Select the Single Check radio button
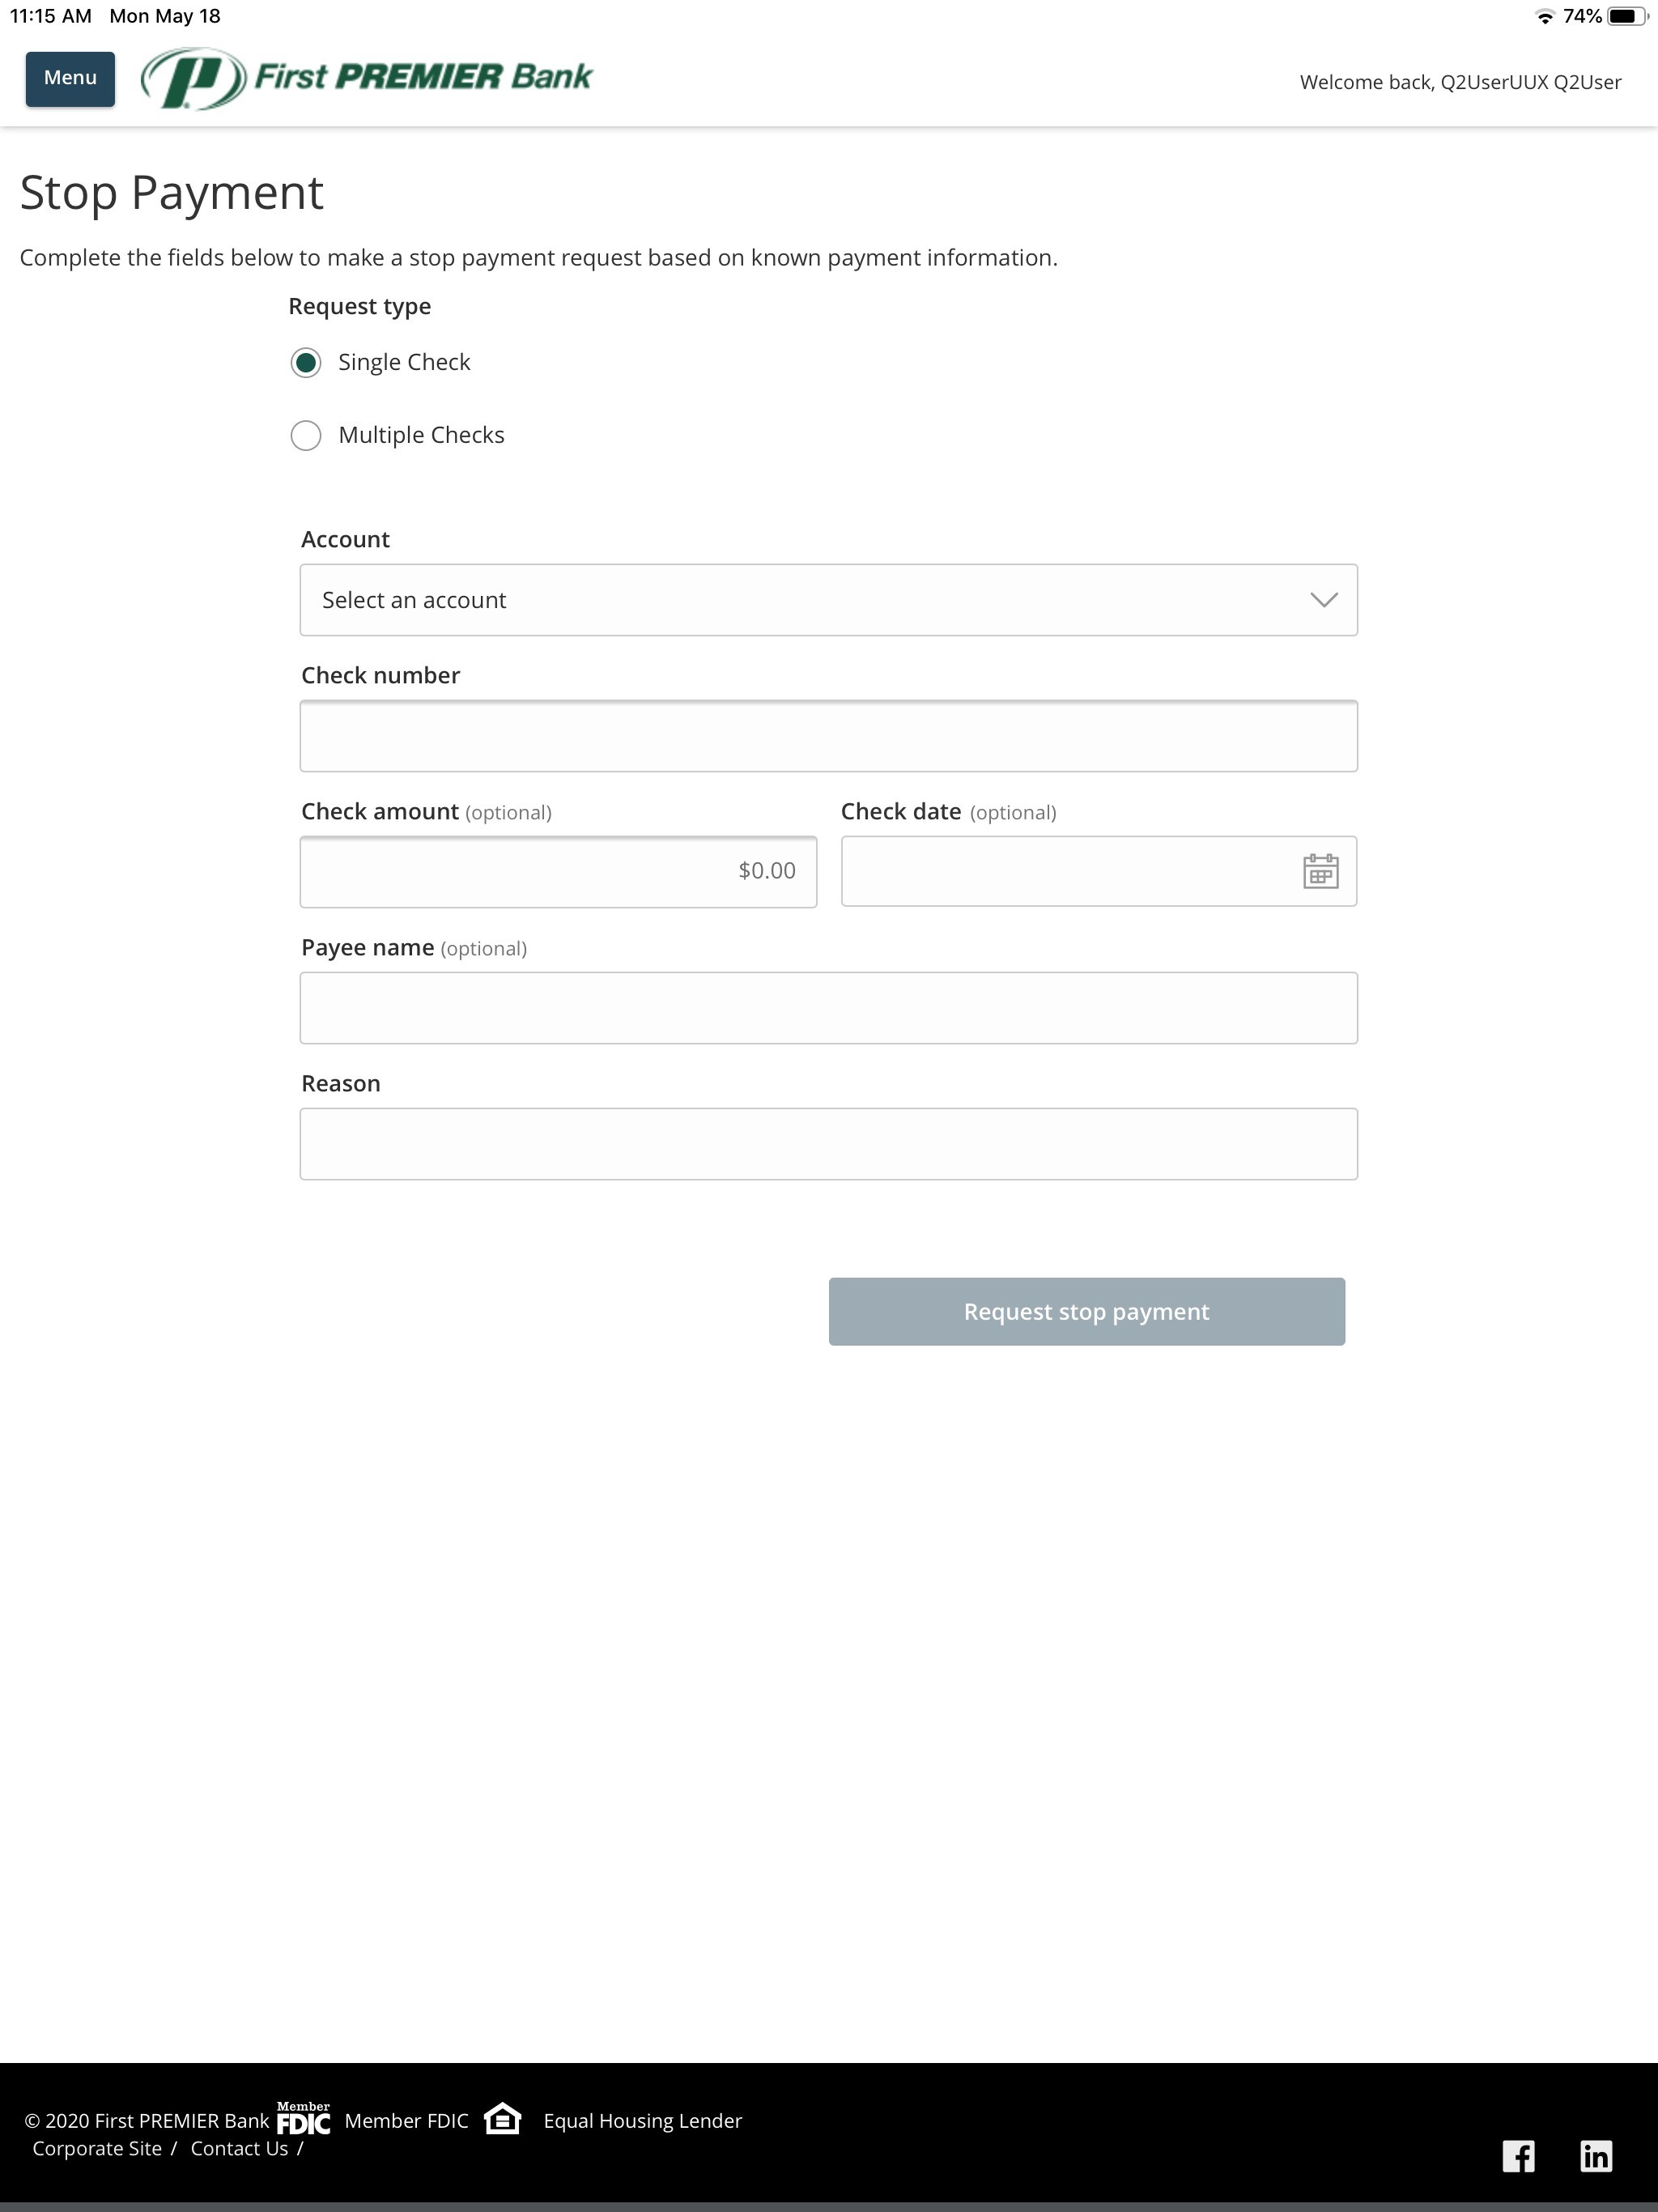 (x=306, y=363)
